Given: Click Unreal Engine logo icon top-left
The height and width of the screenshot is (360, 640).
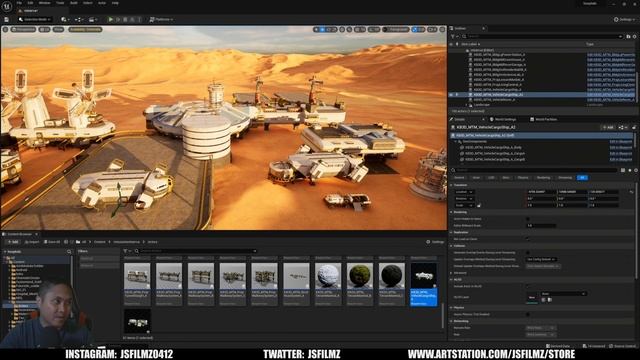Looking at the screenshot, I should click(7, 7).
